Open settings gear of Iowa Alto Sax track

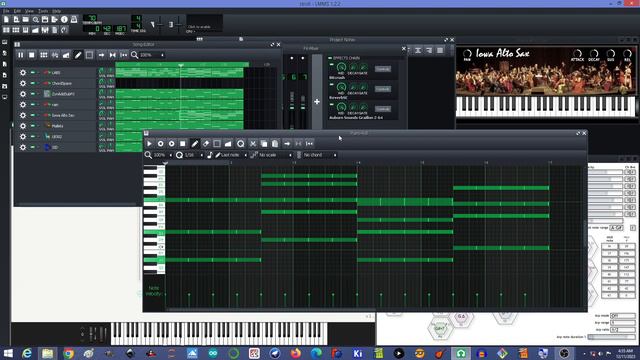(x=23, y=115)
